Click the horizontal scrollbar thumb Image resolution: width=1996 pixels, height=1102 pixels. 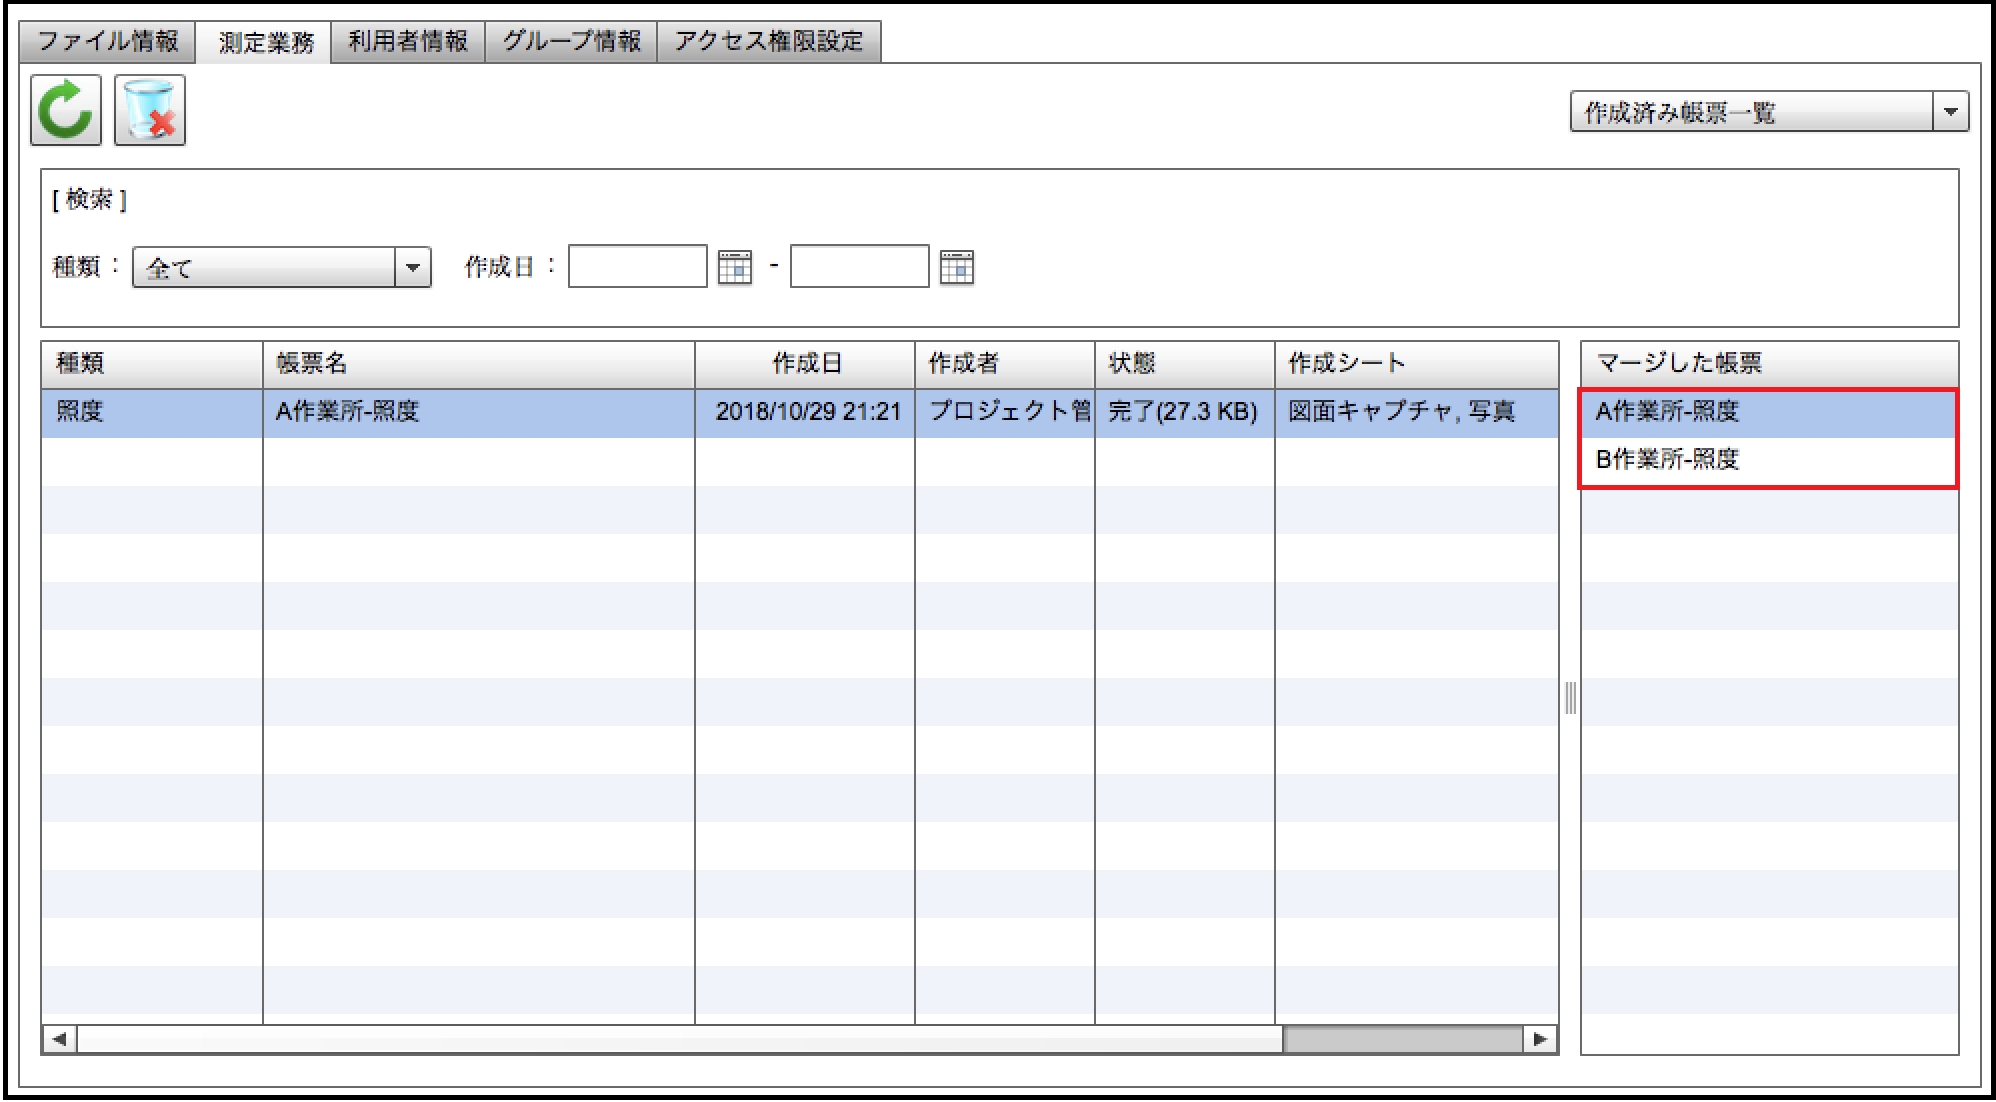[1402, 1039]
